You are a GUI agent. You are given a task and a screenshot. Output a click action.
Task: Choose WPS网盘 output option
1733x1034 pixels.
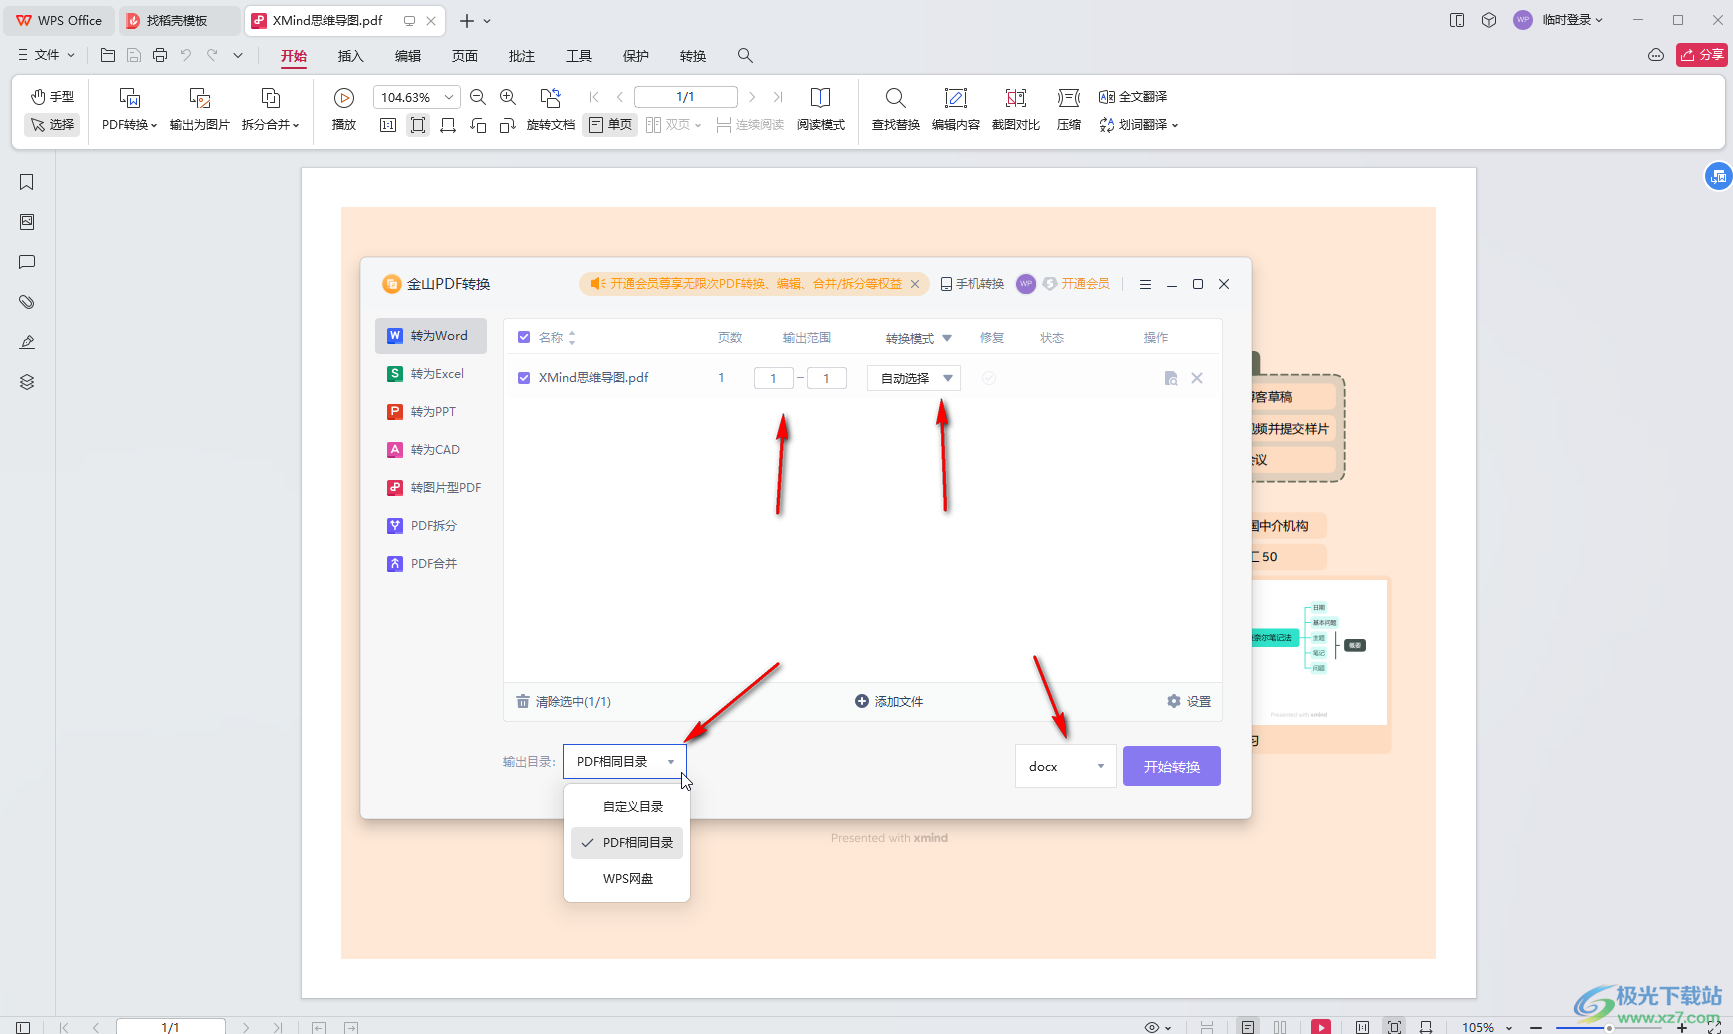(x=627, y=879)
